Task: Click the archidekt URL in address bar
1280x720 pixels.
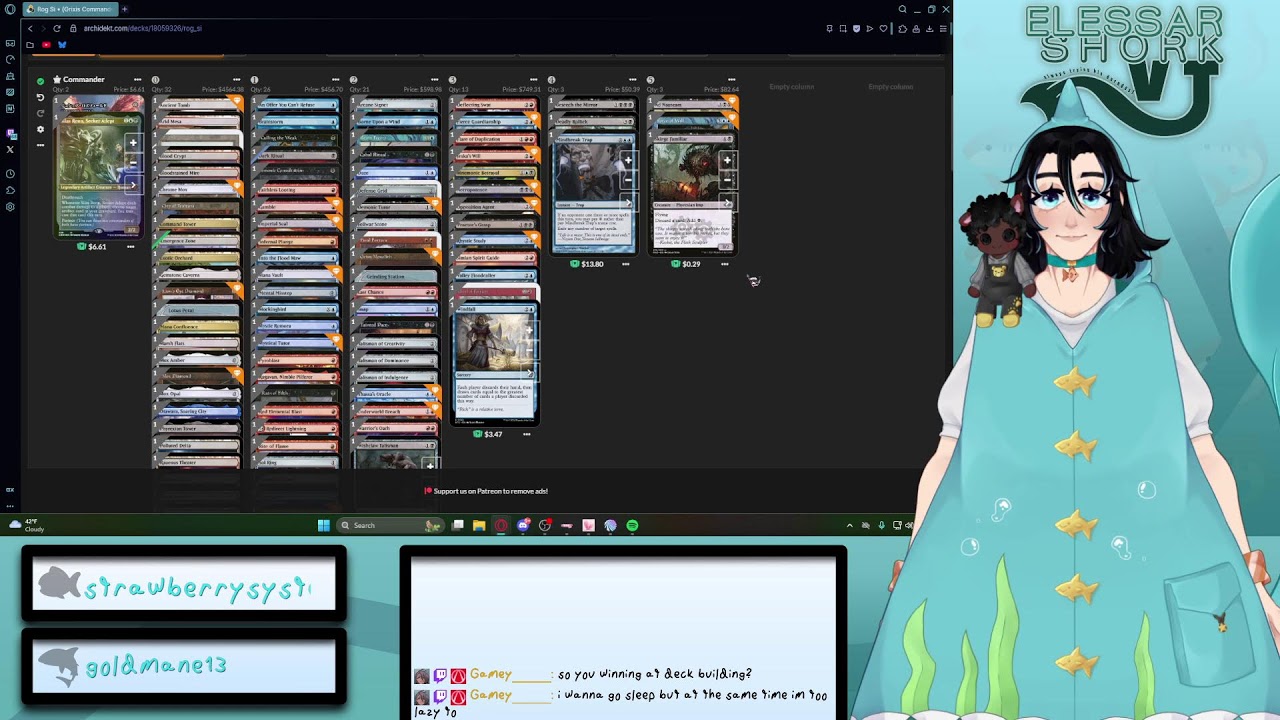Action: tap(143, 28)
